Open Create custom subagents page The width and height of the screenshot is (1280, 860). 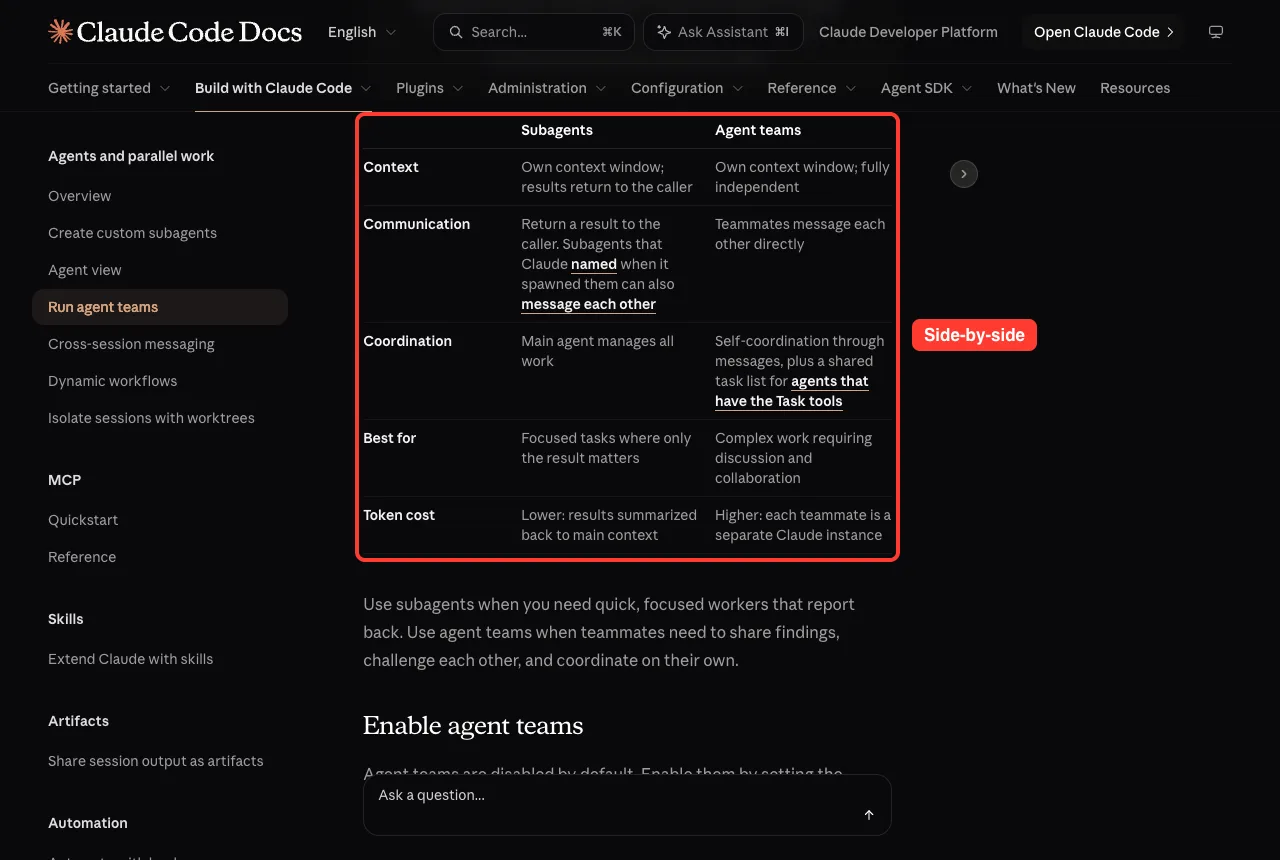[x=132, y=233]
